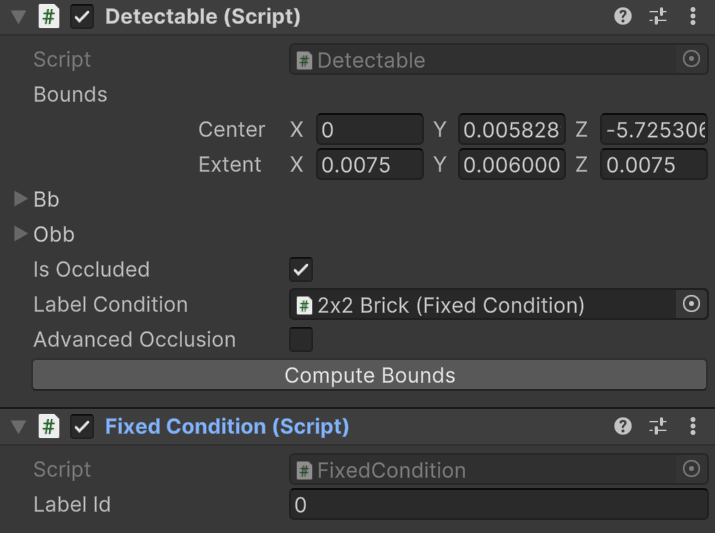Expand the Obb property foldout

21,235
